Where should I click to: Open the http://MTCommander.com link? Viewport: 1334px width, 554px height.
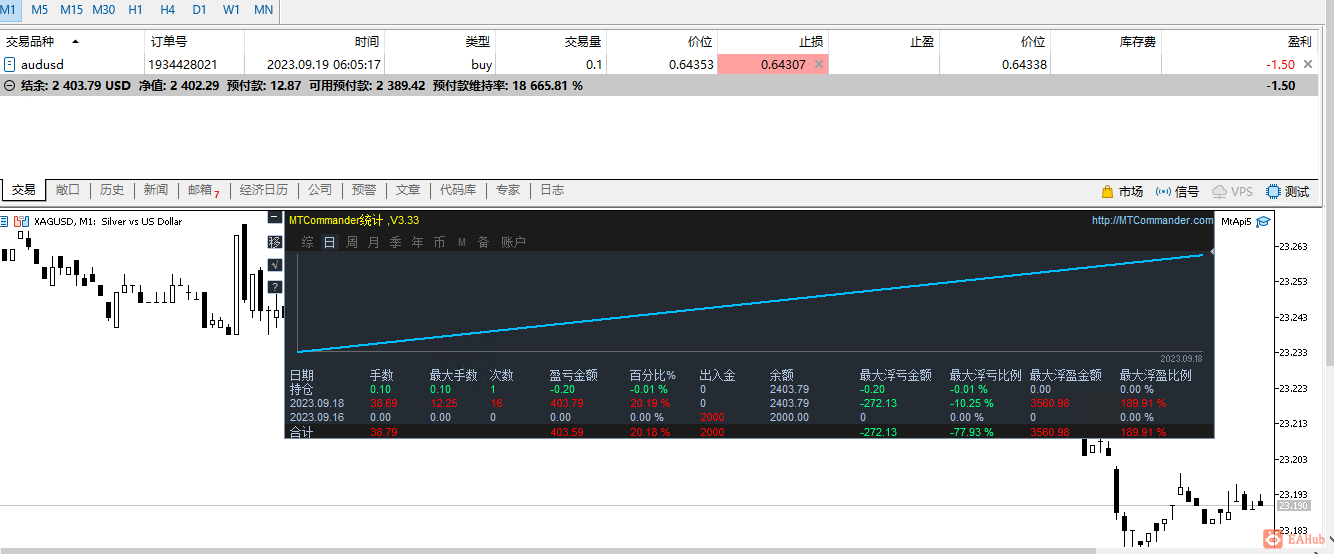tap(1152, 220)
